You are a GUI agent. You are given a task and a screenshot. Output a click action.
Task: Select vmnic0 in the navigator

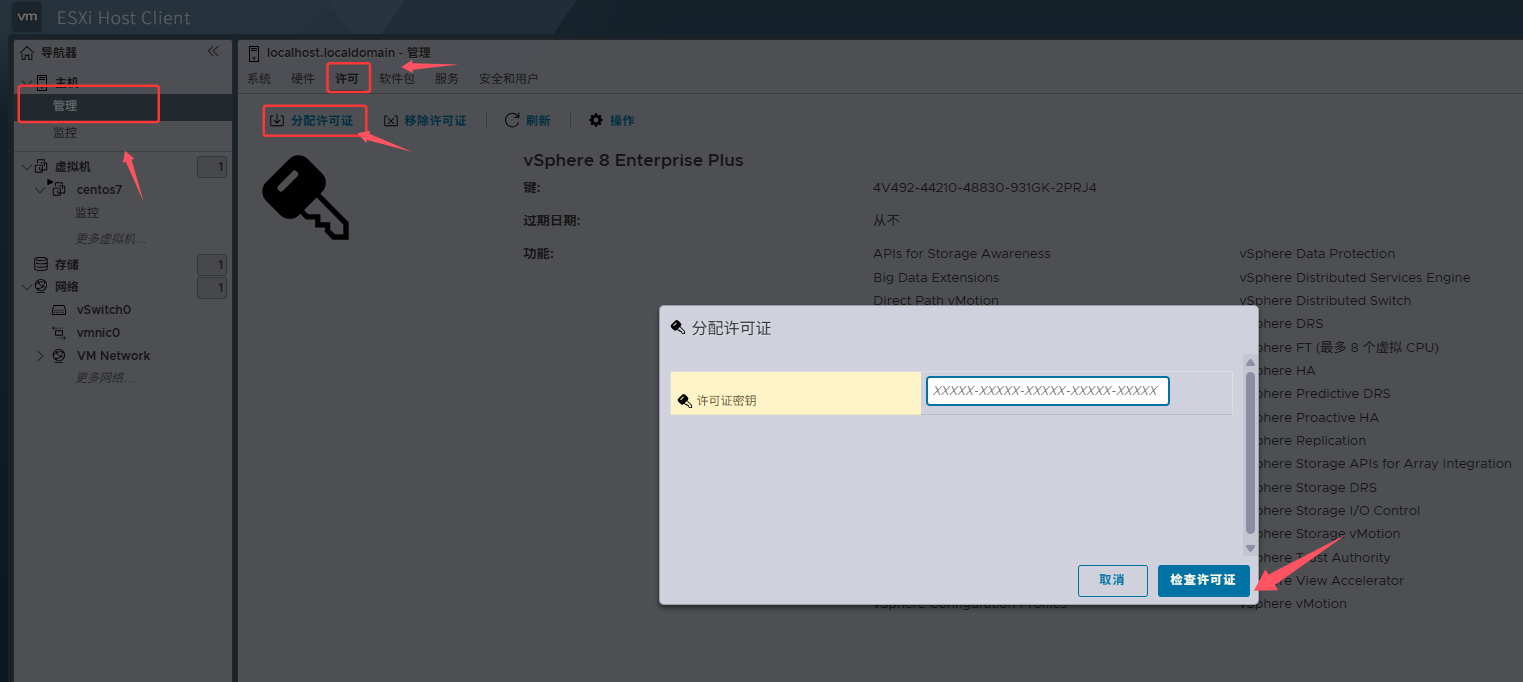coord(98,333)
